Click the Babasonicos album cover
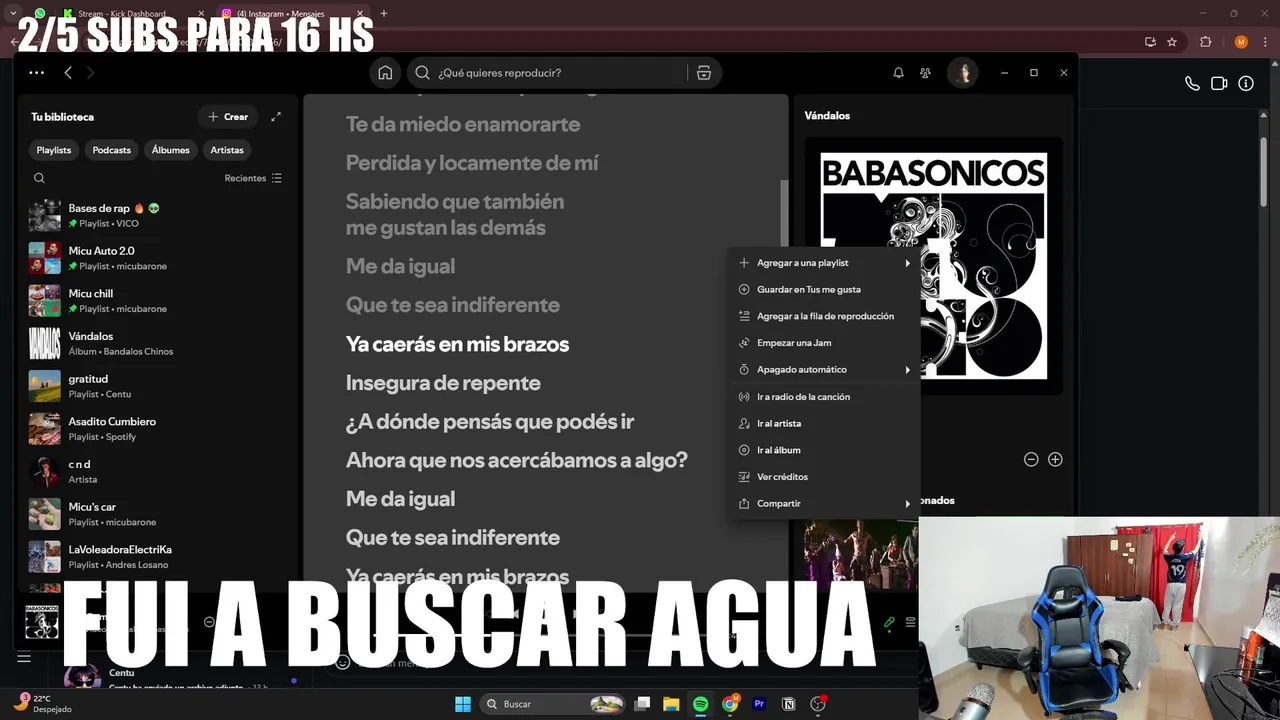The height and width of the screenshot is (720, 1280). click(x=933, y=266)
